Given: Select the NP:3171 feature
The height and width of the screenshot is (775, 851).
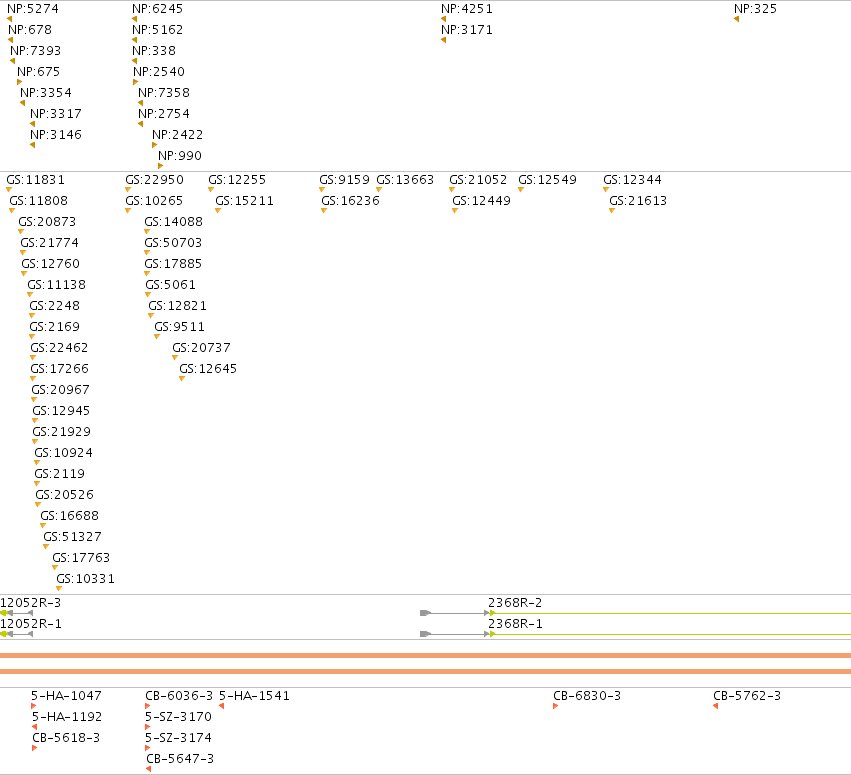Looking at the screenshot, I should (467, 30).
